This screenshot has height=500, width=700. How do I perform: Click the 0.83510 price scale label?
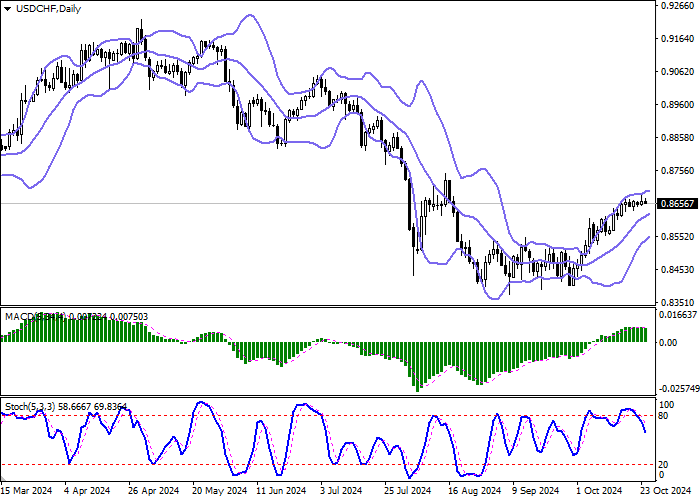(678, 302)
